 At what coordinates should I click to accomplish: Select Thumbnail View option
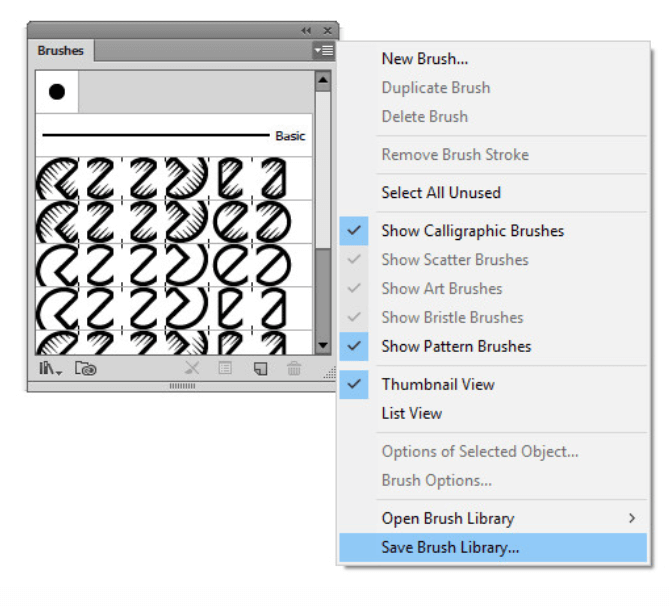493,384
